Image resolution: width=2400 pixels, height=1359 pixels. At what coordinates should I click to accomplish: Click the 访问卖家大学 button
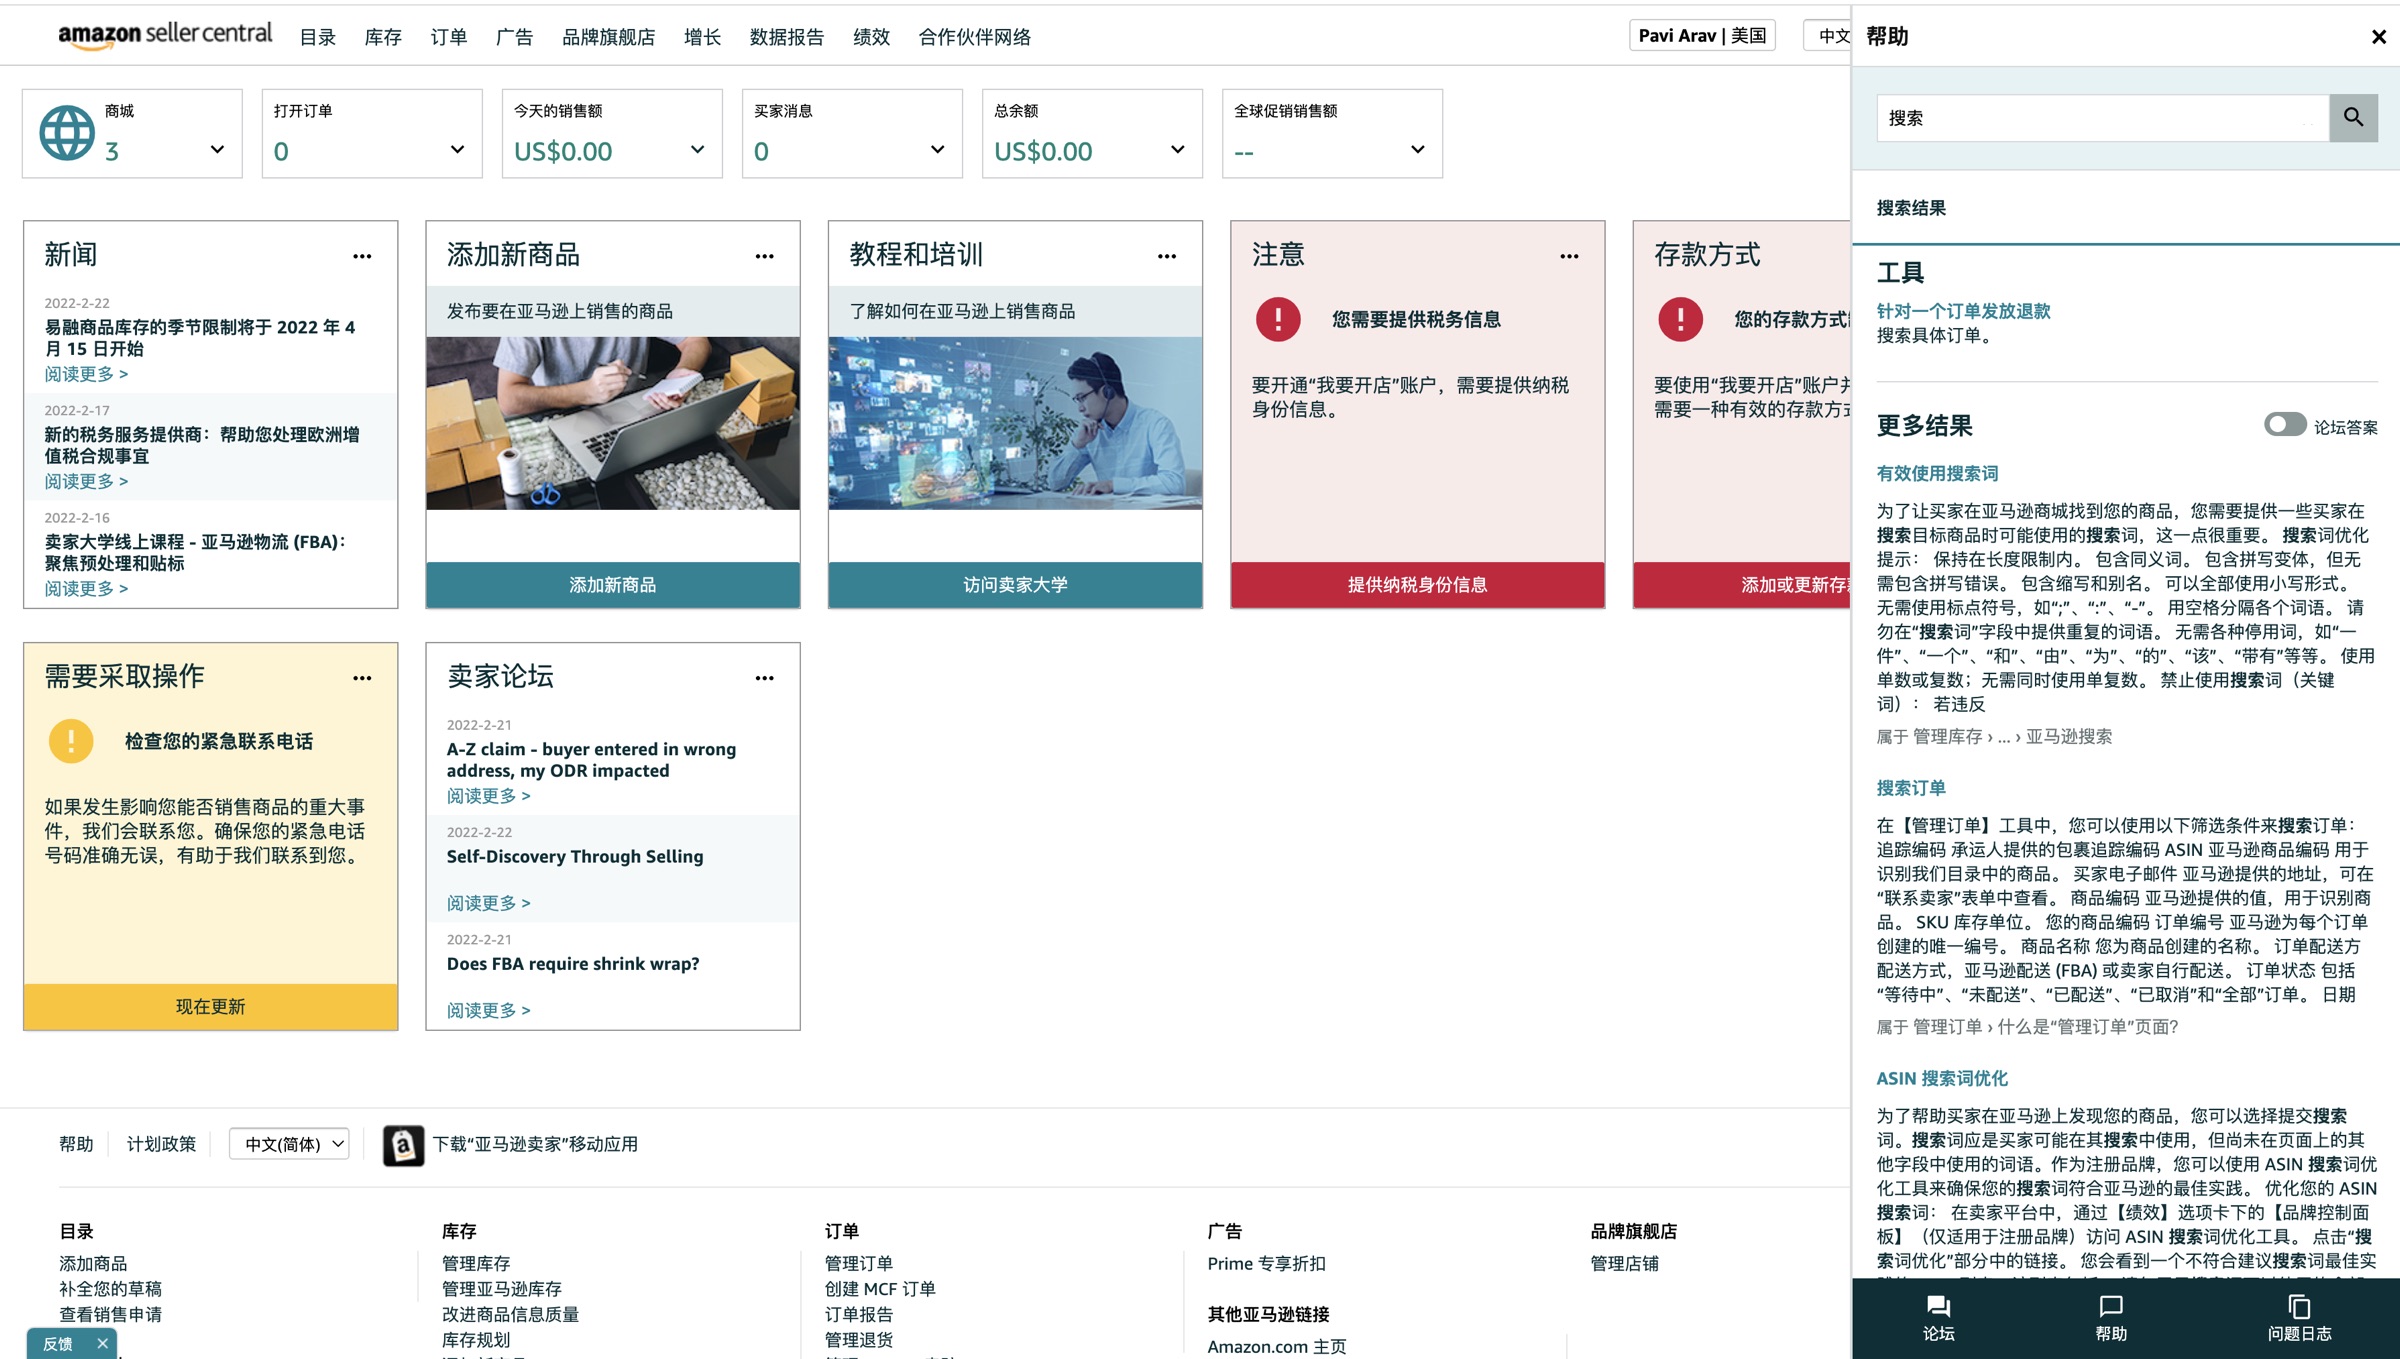[x=1015, y=585]
